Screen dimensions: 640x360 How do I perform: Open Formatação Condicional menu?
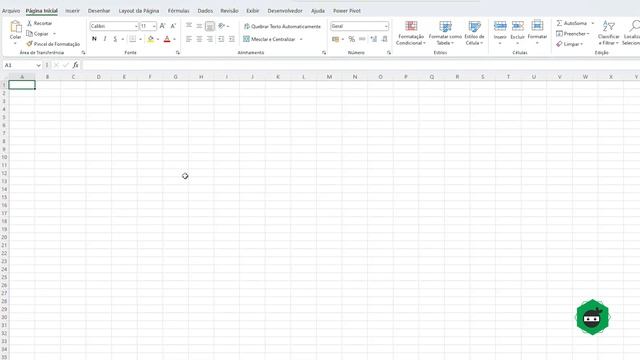coord(411,33)
